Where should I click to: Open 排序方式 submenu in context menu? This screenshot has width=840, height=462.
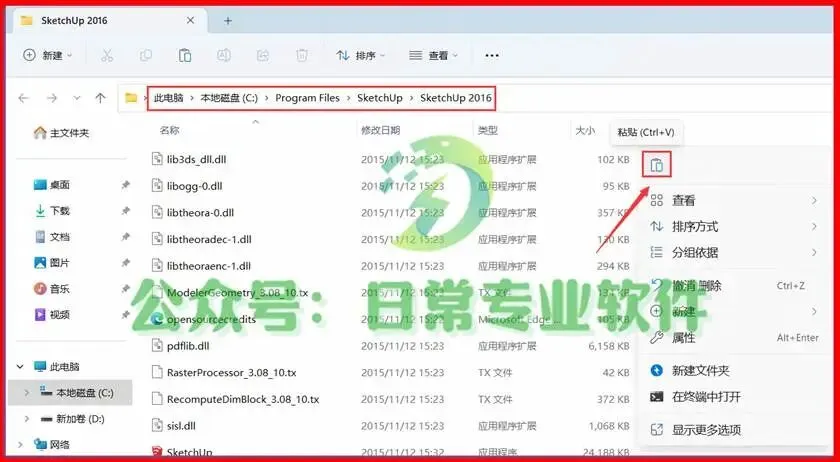[x=733, y=227]
